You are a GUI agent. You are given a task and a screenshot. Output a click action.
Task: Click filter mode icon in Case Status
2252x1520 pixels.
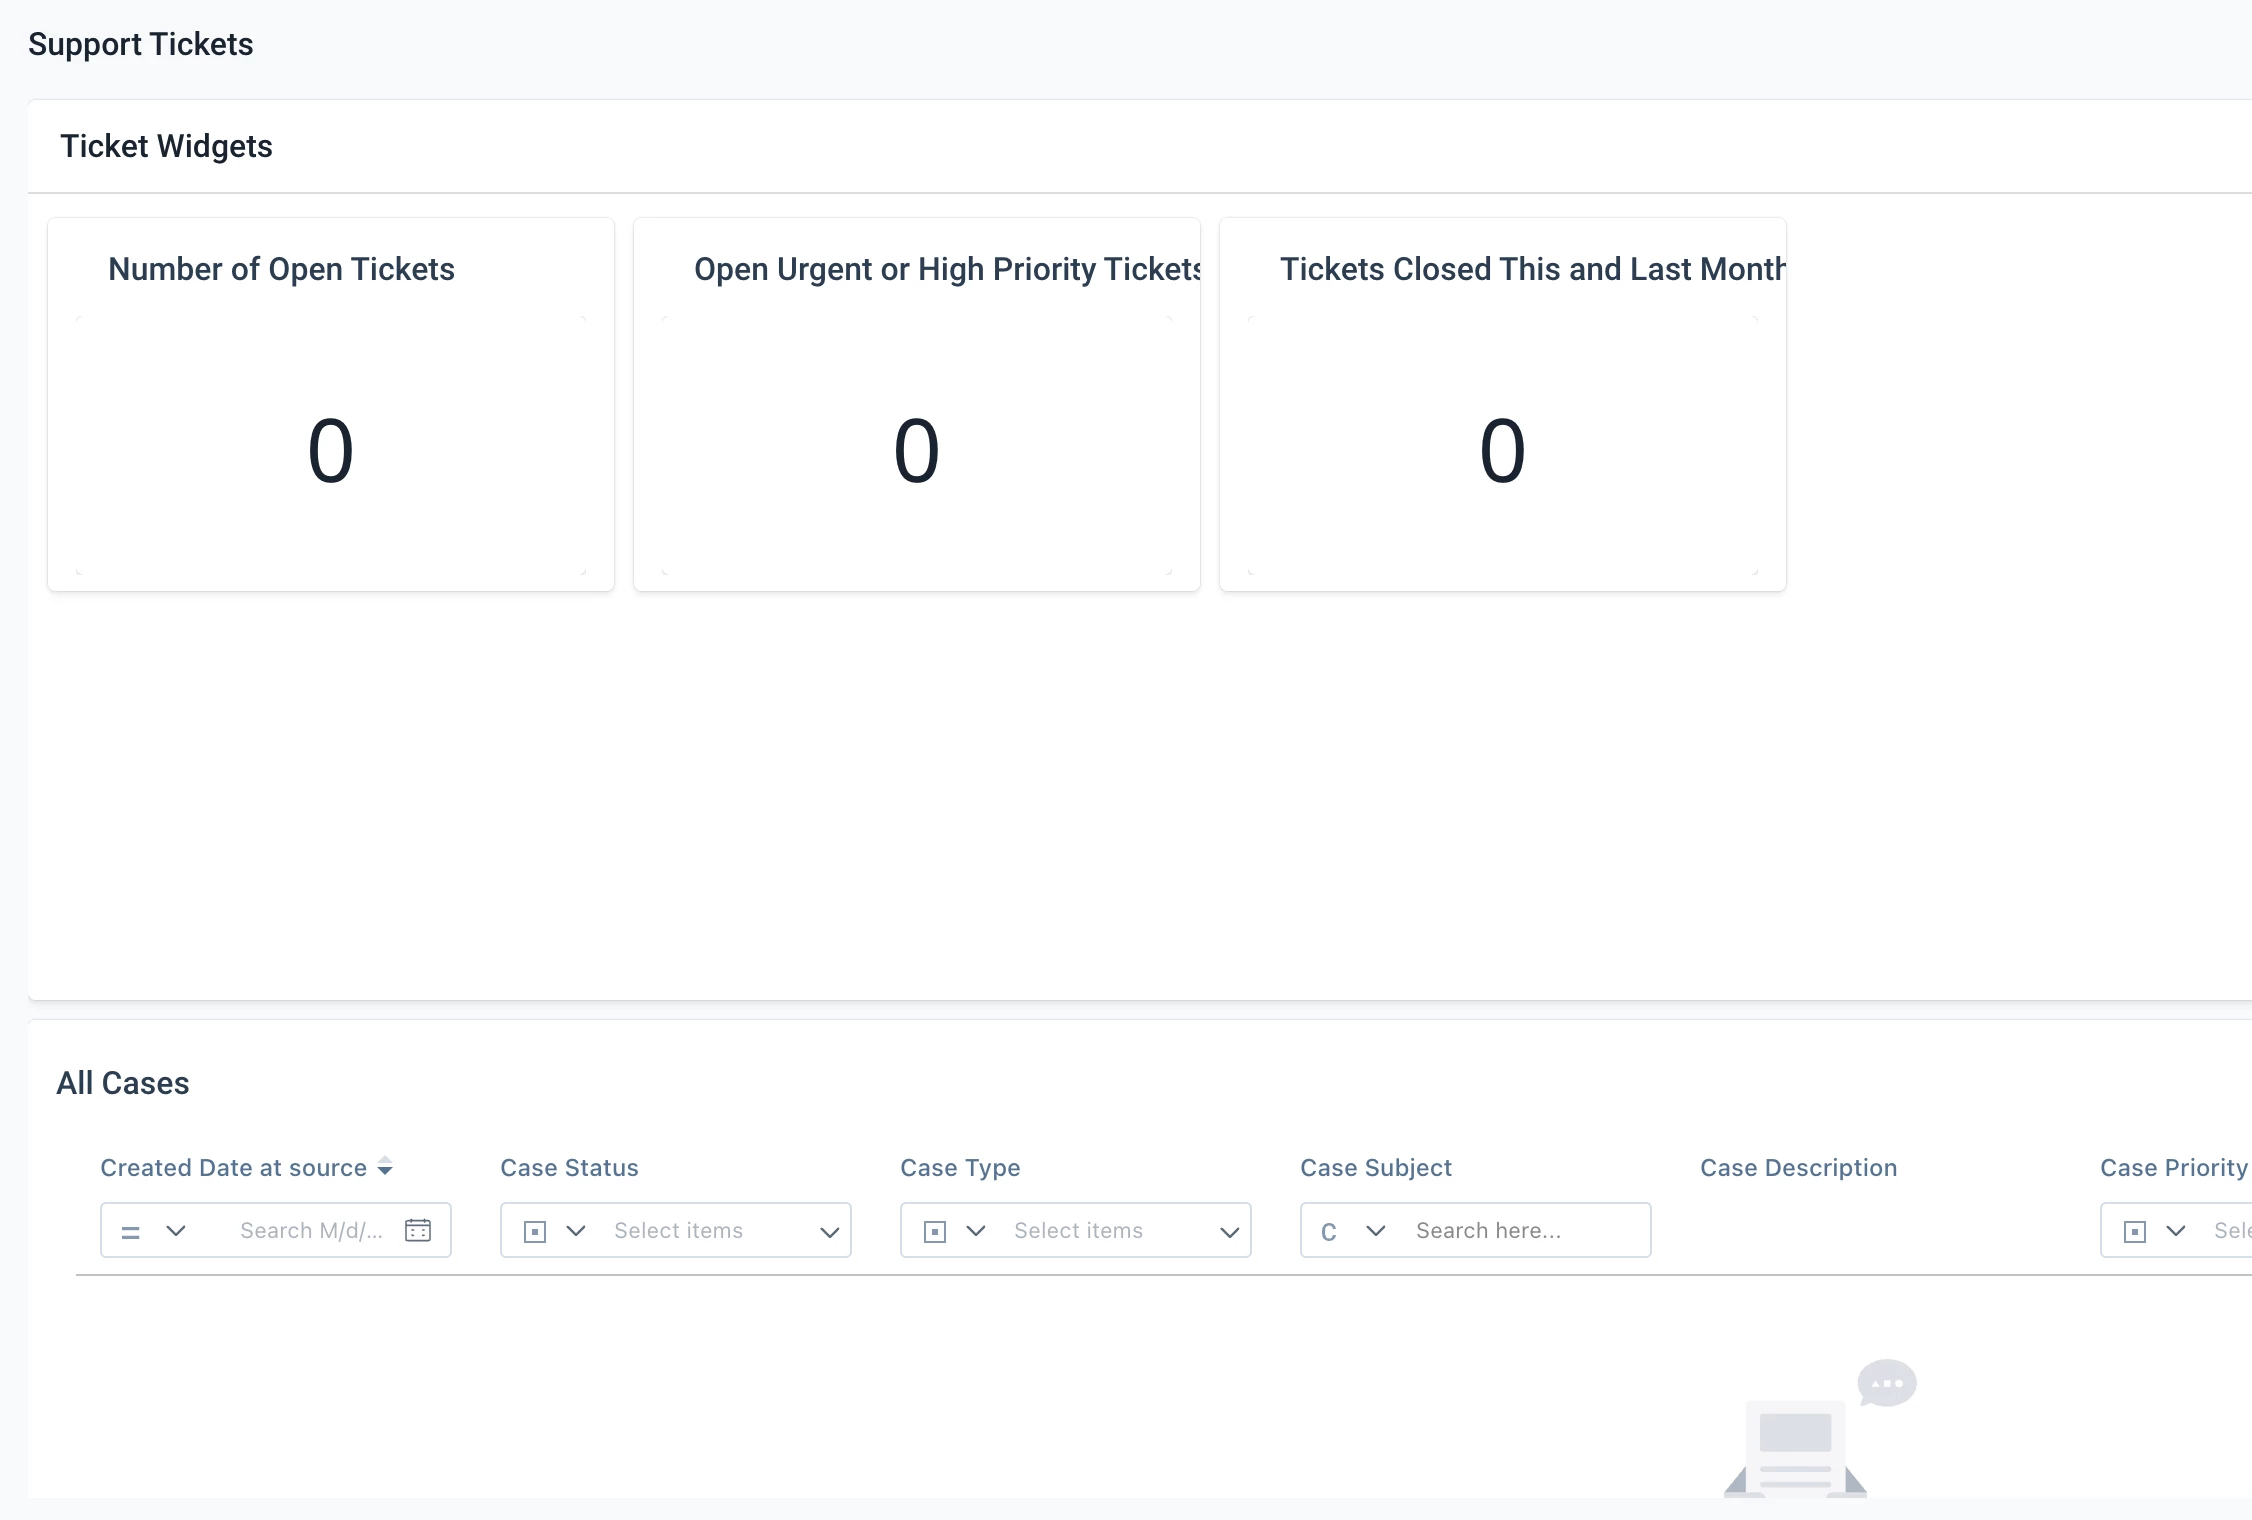[535, 1231]
